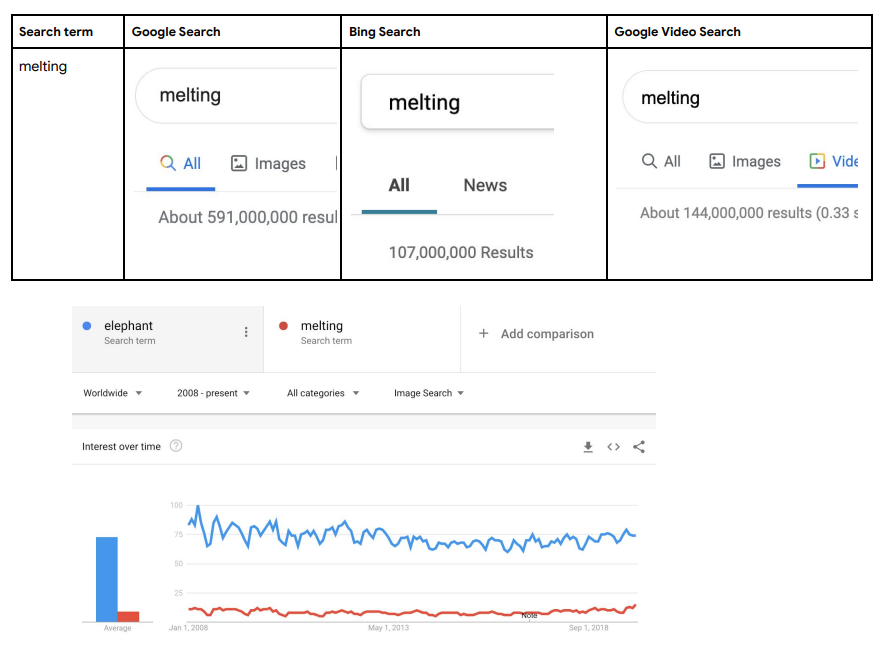The height and width of the screenshot is (650, 889).
Task: Click the download icon above the chart
Action: 588,447
